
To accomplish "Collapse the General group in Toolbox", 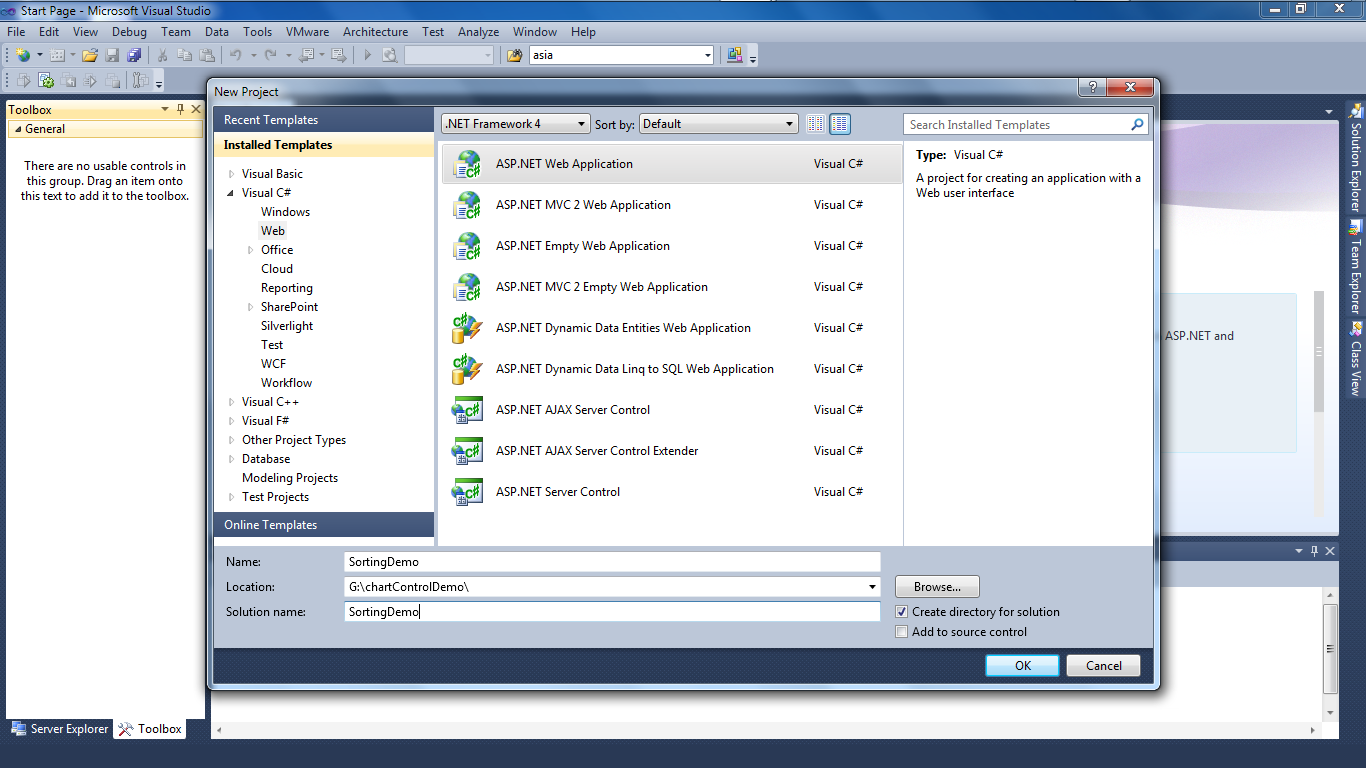I will click(17, 129).
